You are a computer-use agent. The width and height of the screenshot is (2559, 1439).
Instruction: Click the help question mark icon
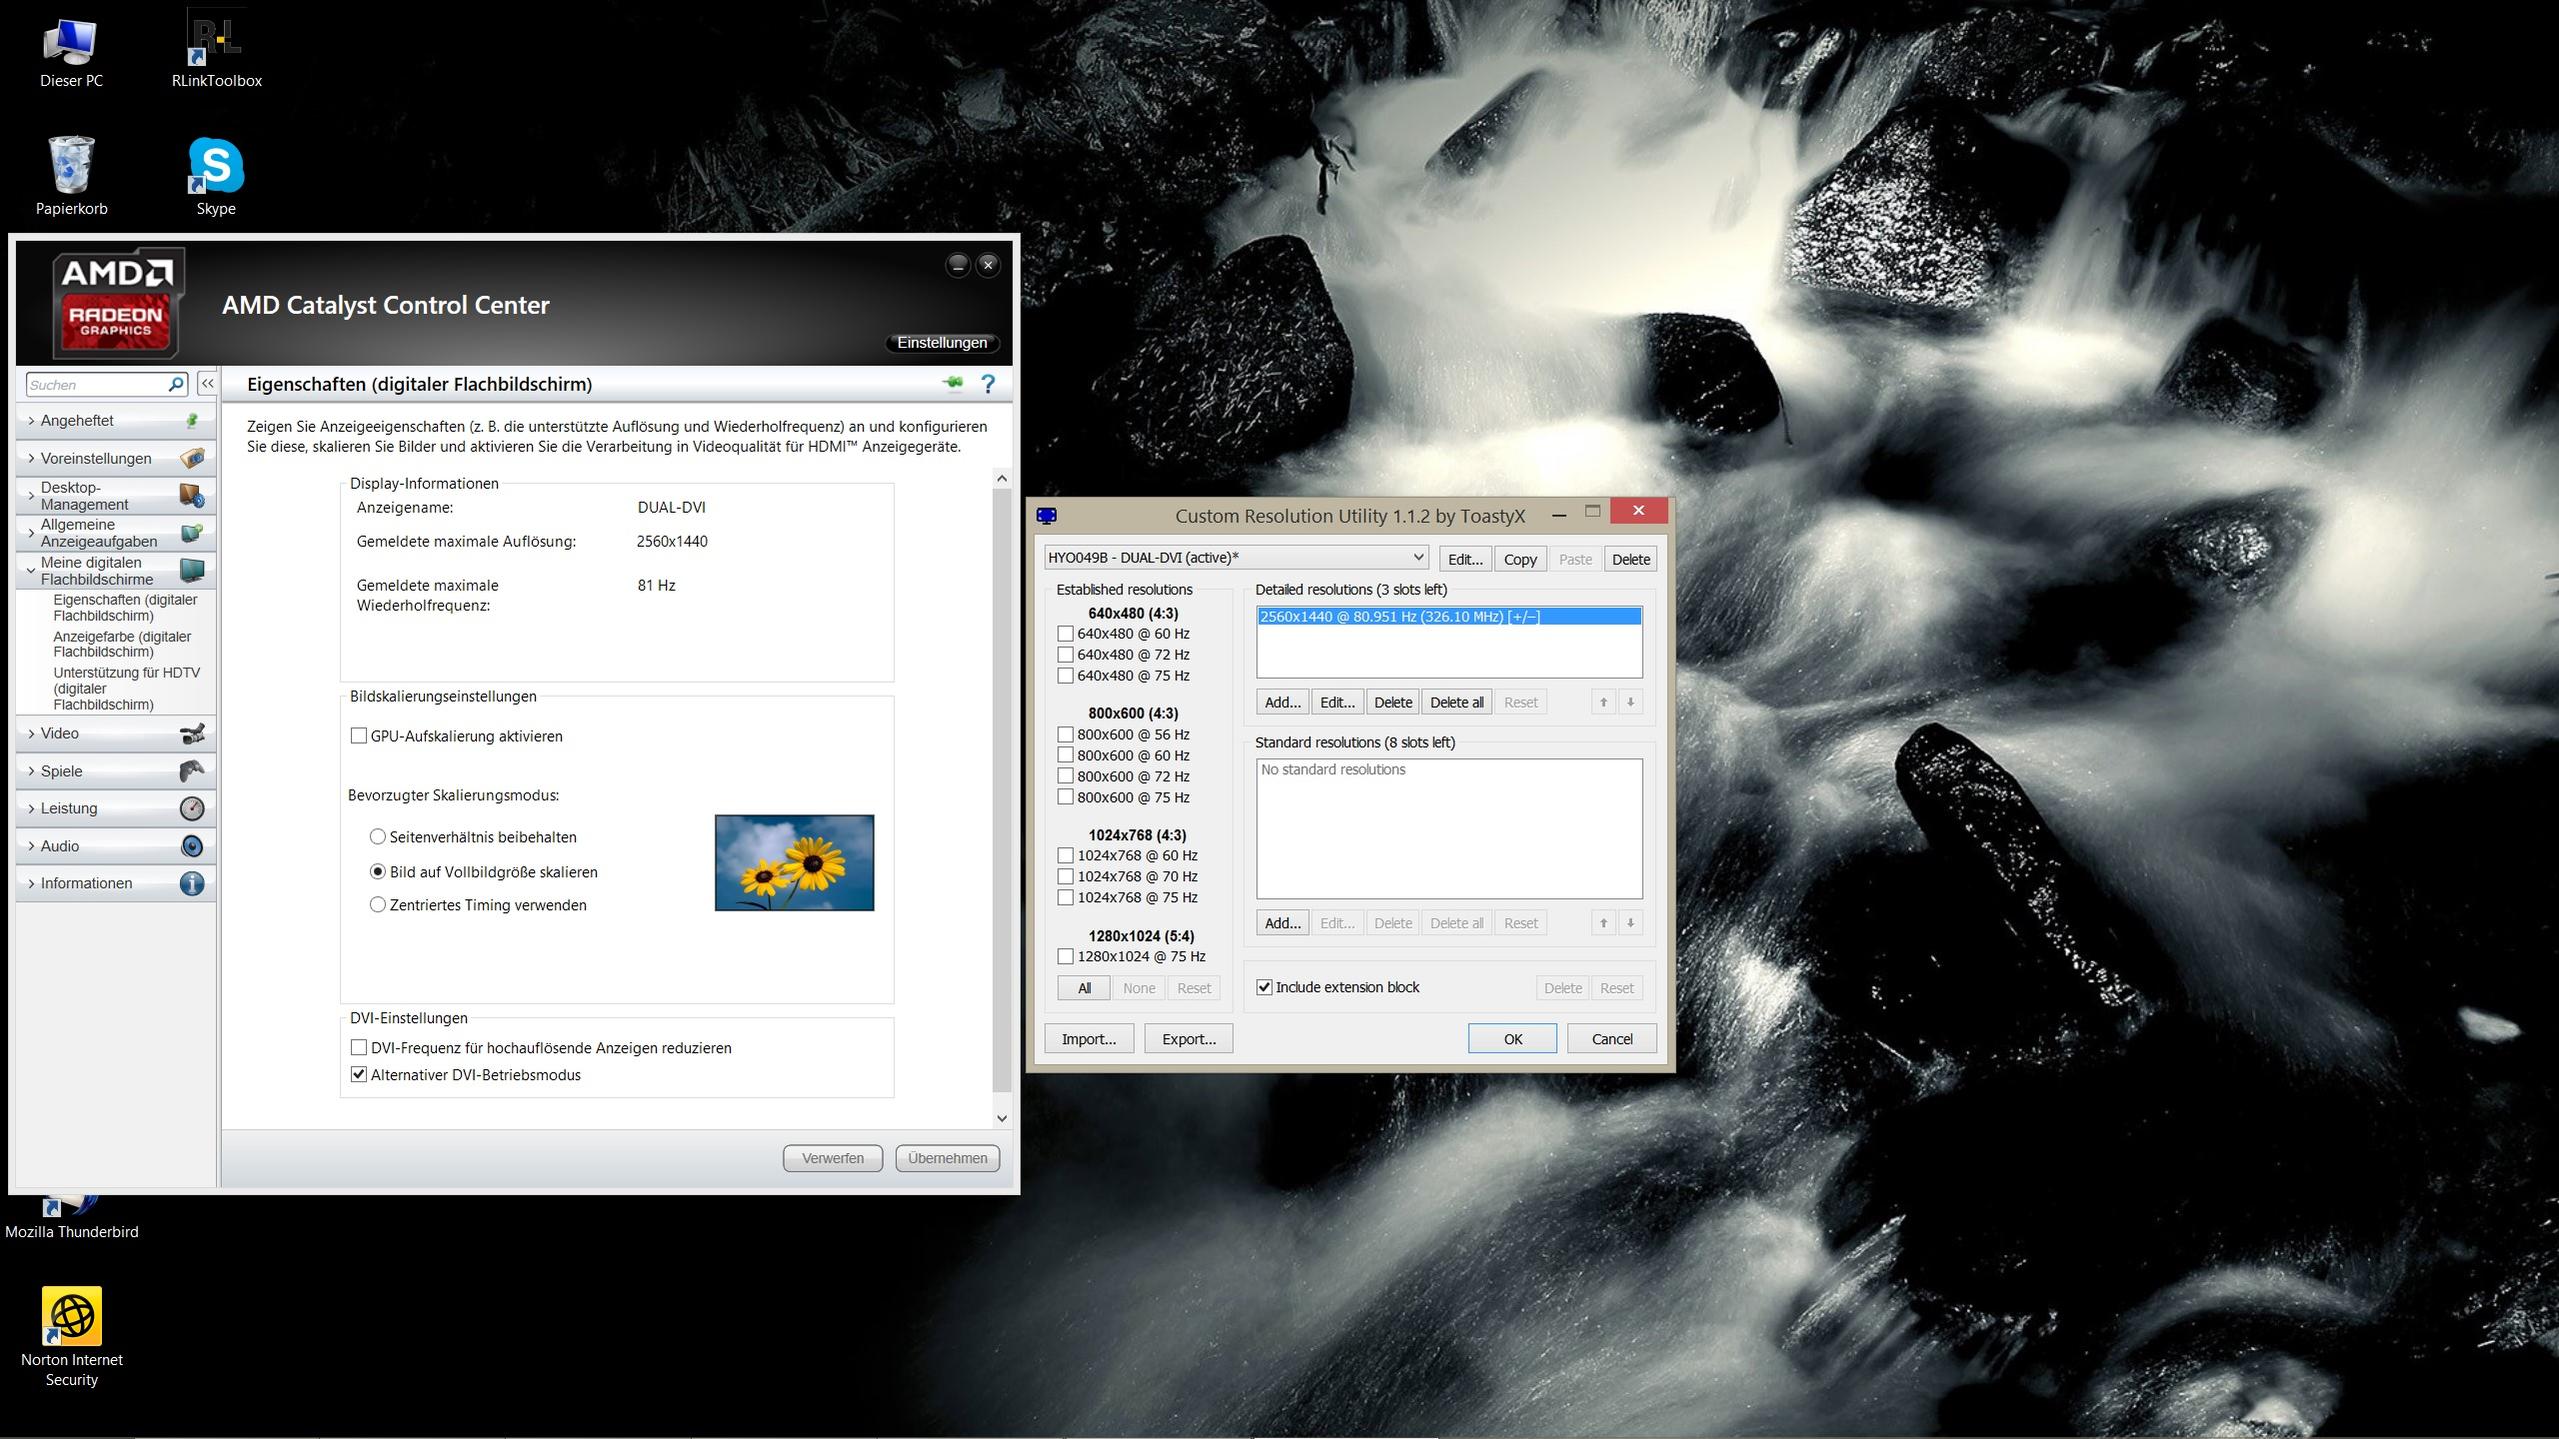tap(987, 384)
